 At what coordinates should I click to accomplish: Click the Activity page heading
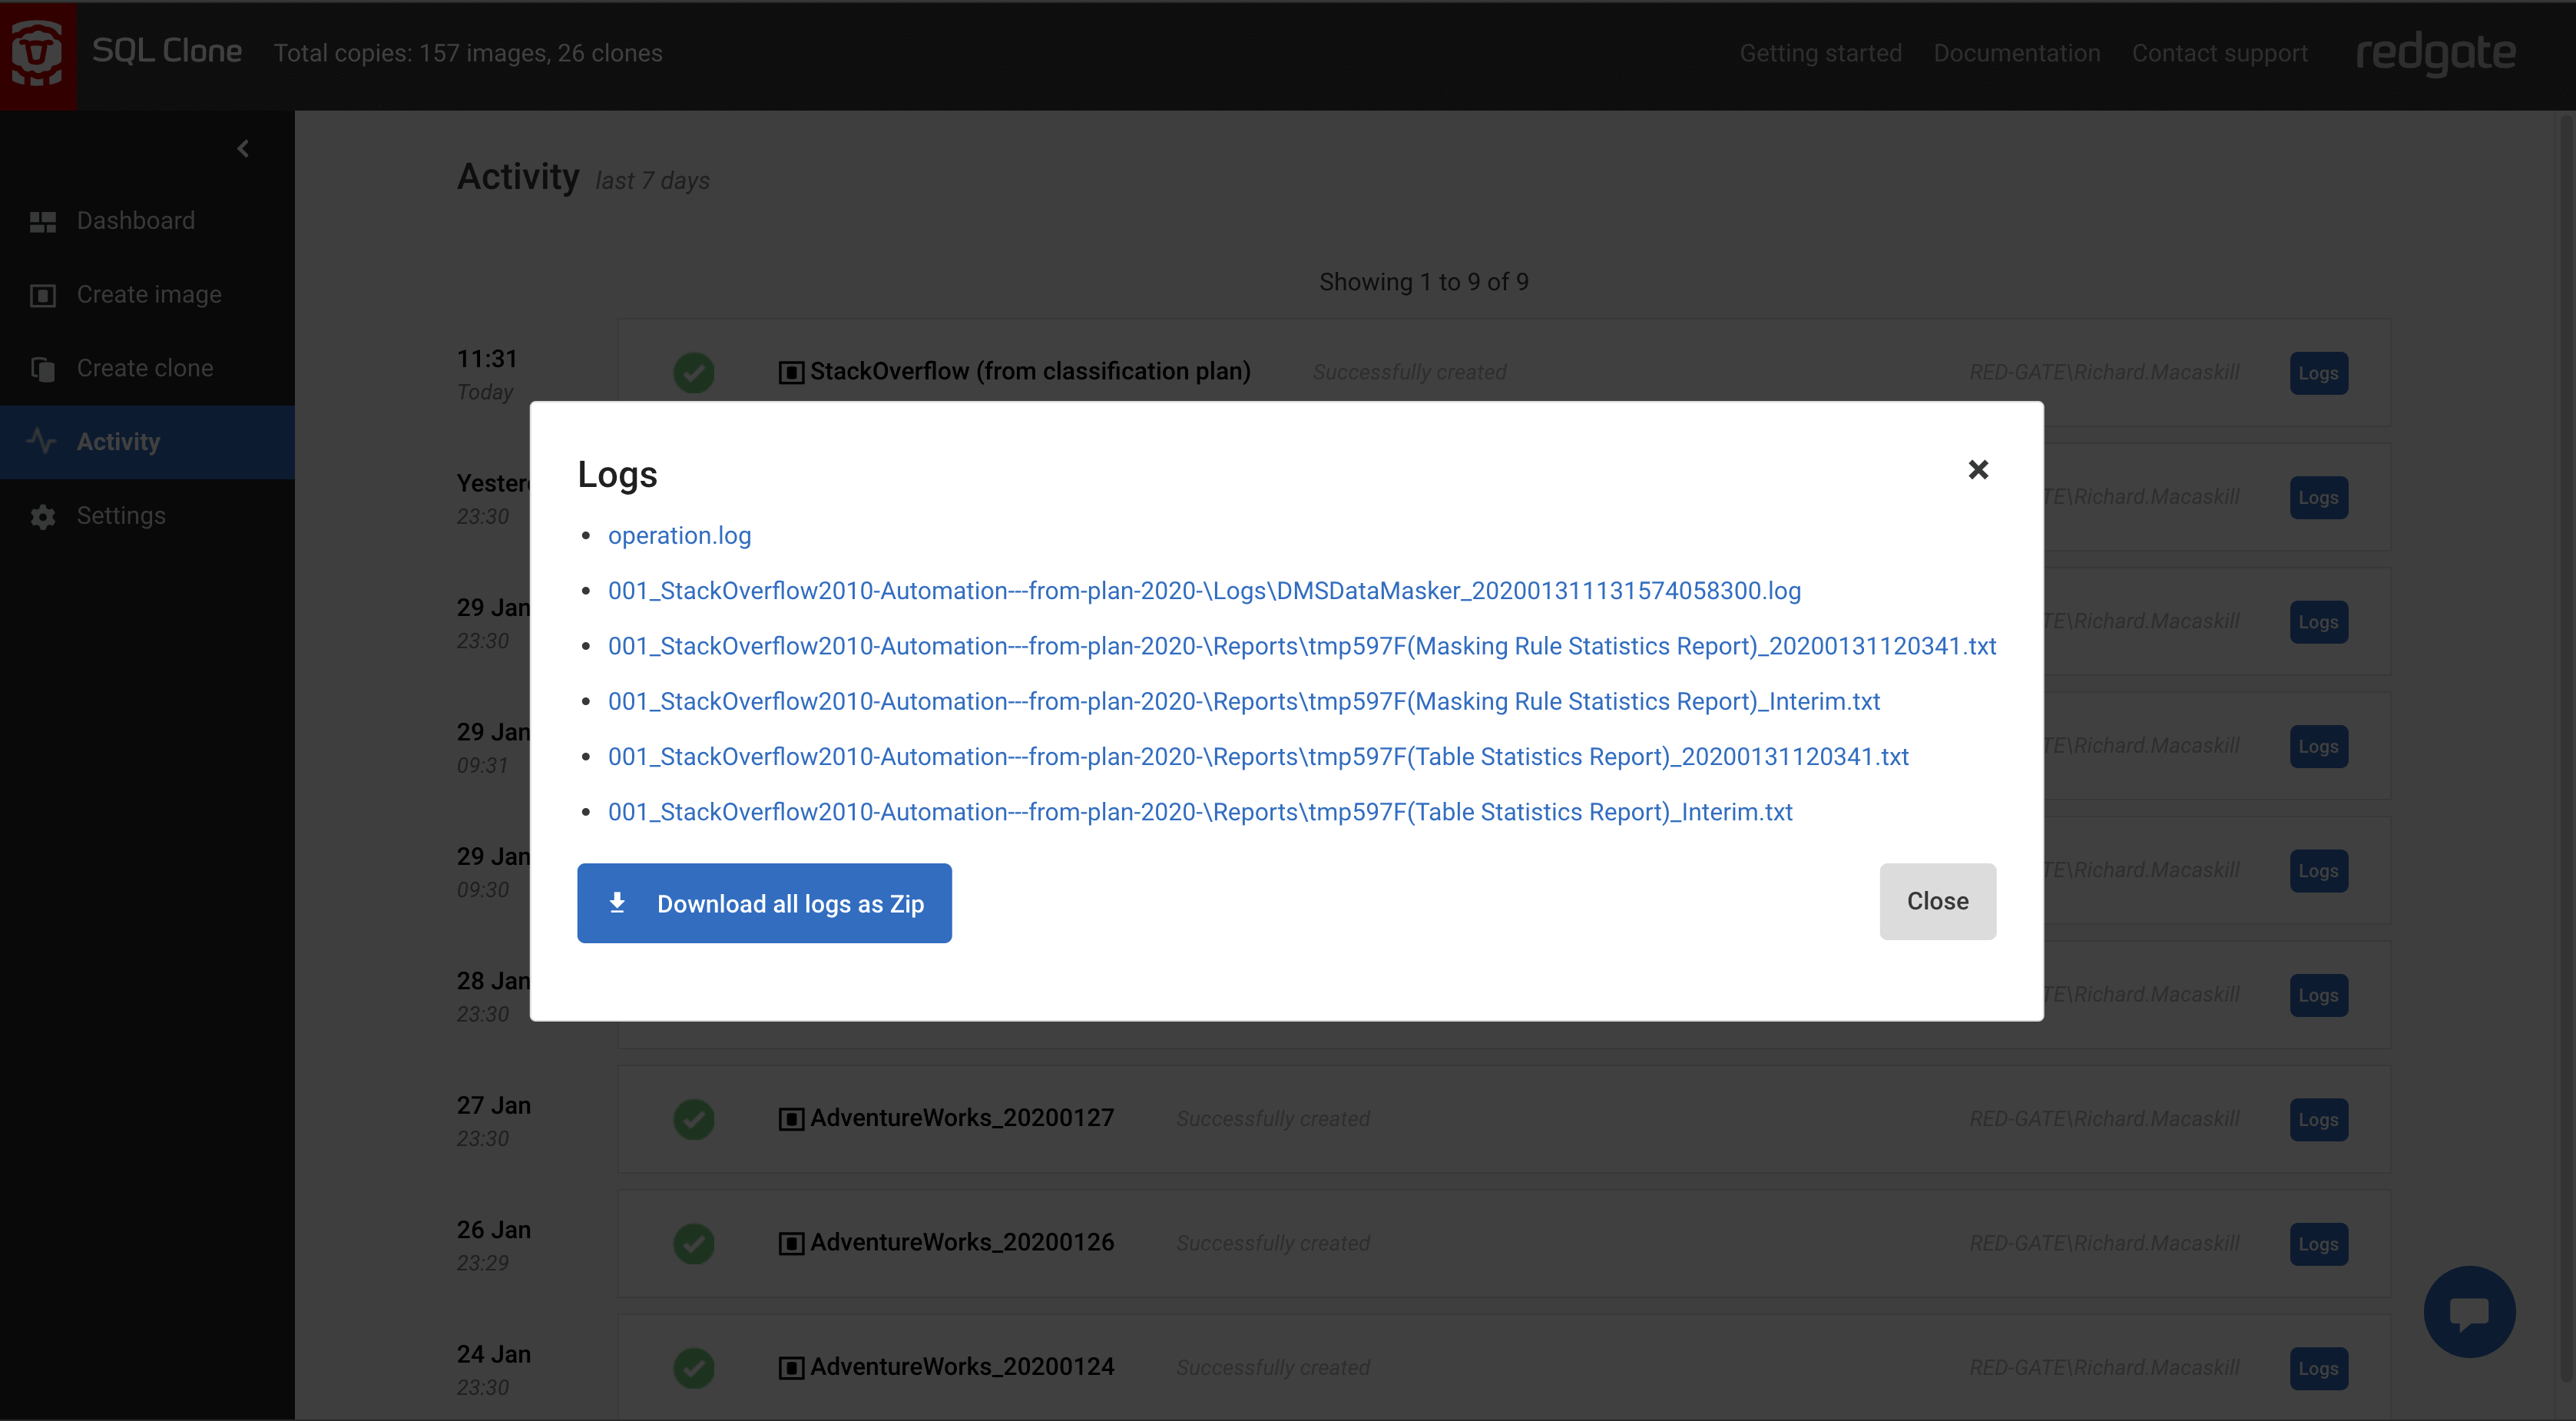tap(518, 177)
